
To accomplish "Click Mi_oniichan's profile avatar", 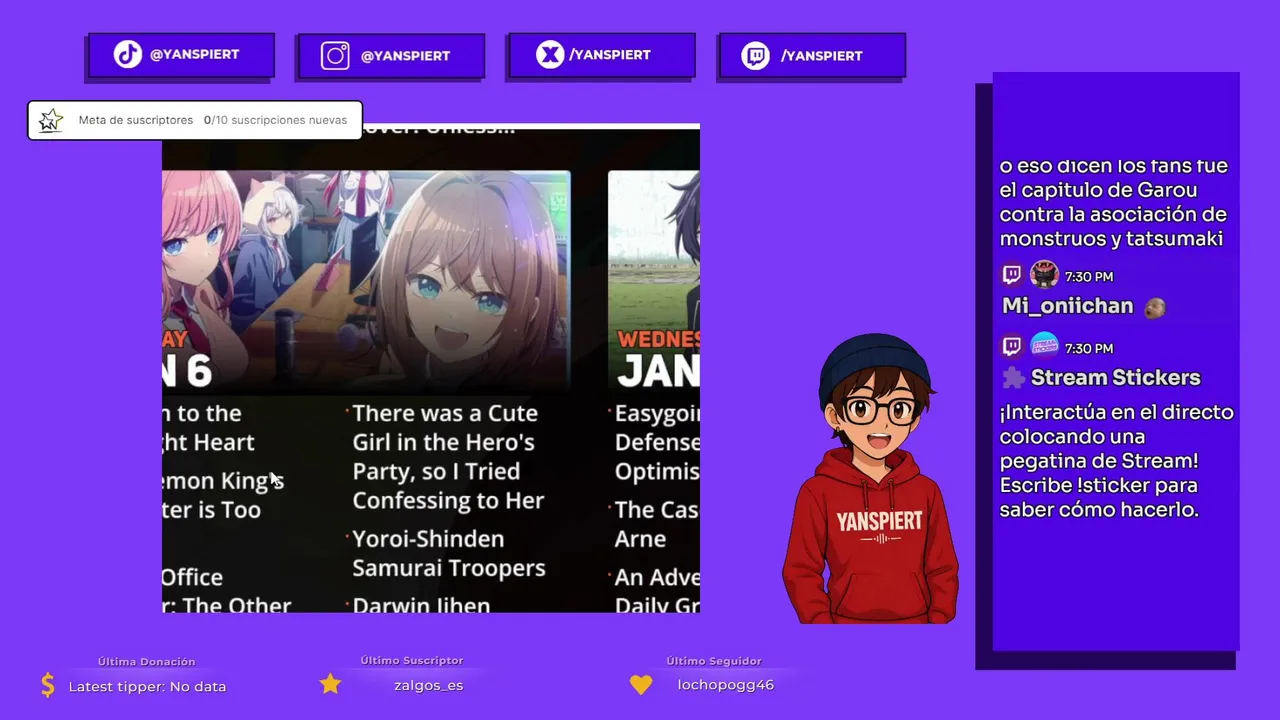I will [x=1044, y=274].
